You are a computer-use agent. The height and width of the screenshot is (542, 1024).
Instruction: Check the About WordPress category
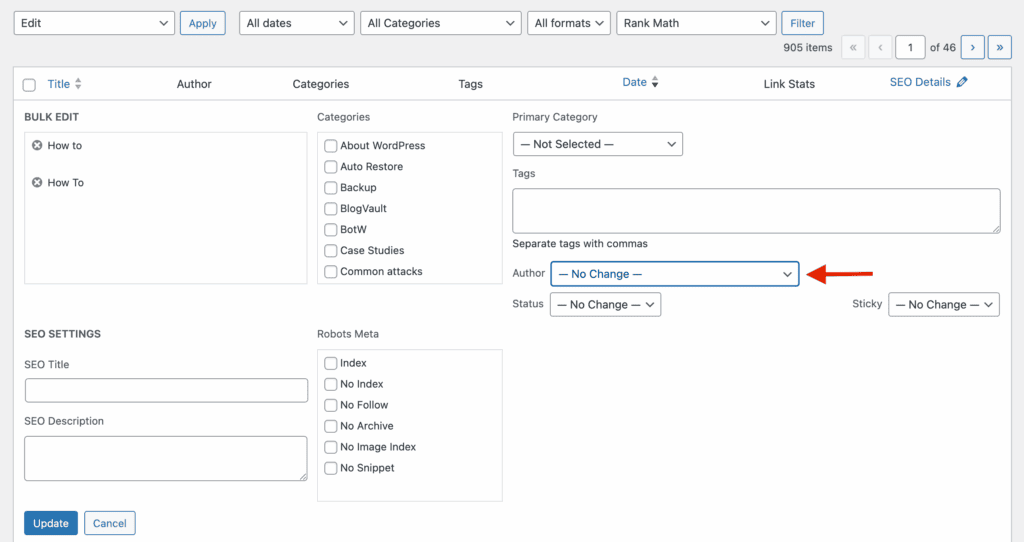(331, 146)
